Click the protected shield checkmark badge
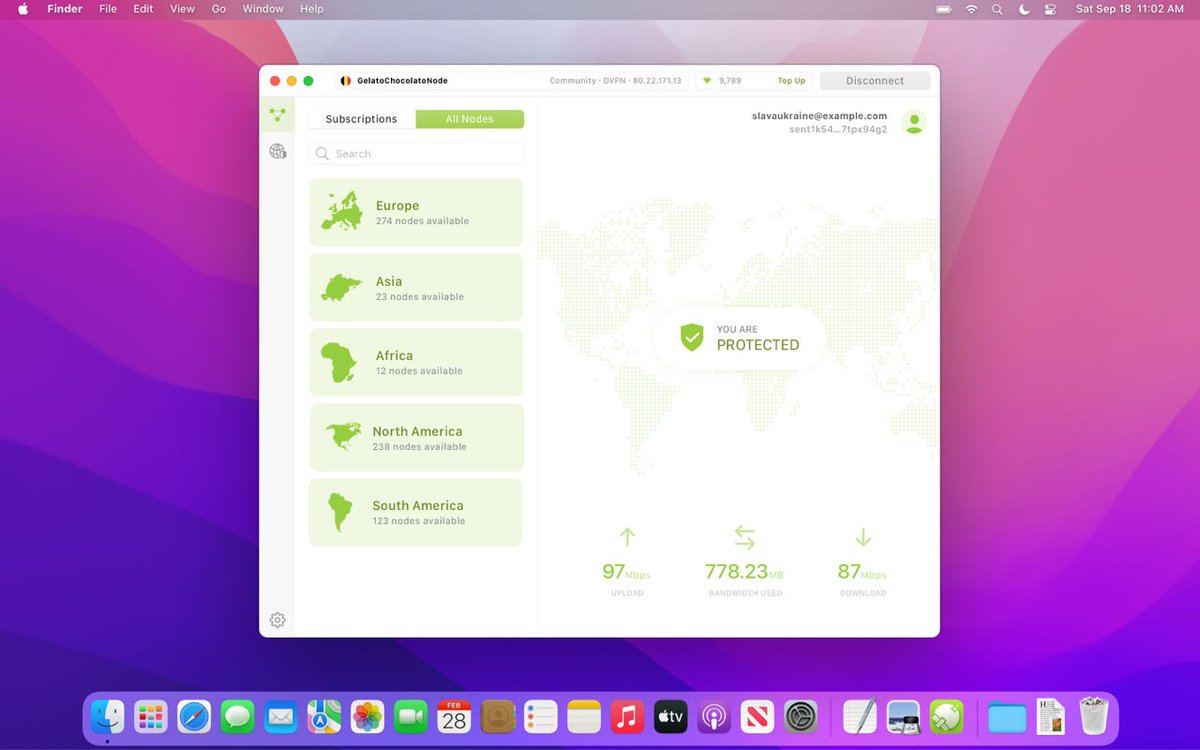This screenshot has width=1200, height=750. click(x=692, y=336)
